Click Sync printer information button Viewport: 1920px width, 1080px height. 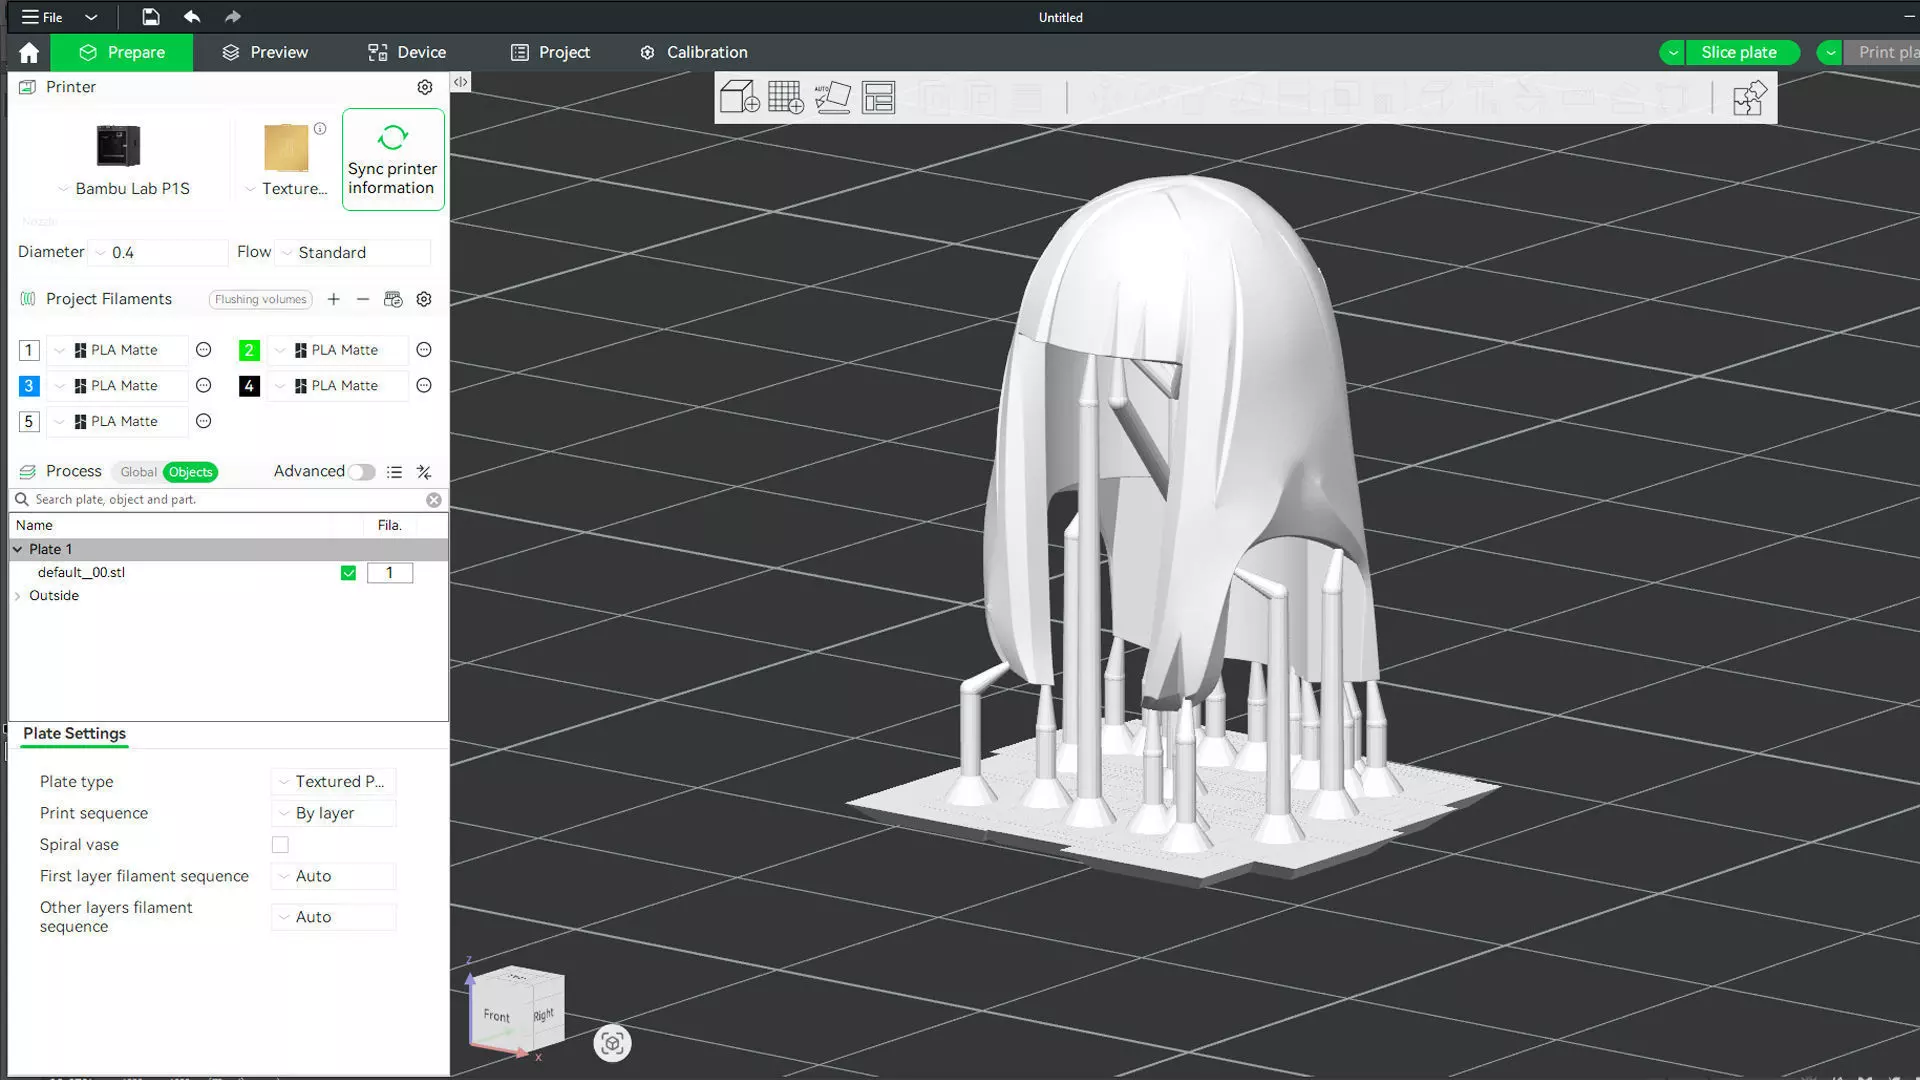pos(393,160)
